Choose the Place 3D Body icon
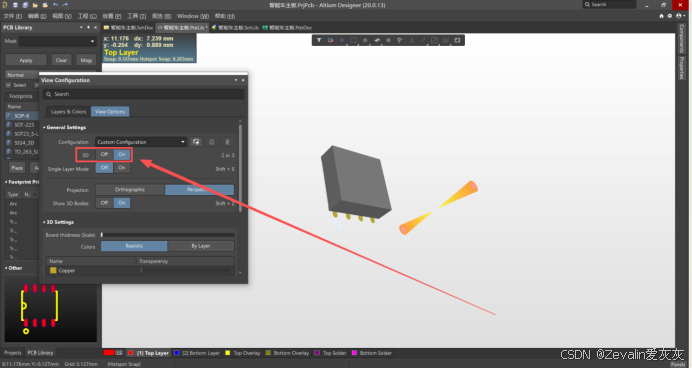Image resolution: width=692 pixels, height=369 pixels. tap(377, 40)
